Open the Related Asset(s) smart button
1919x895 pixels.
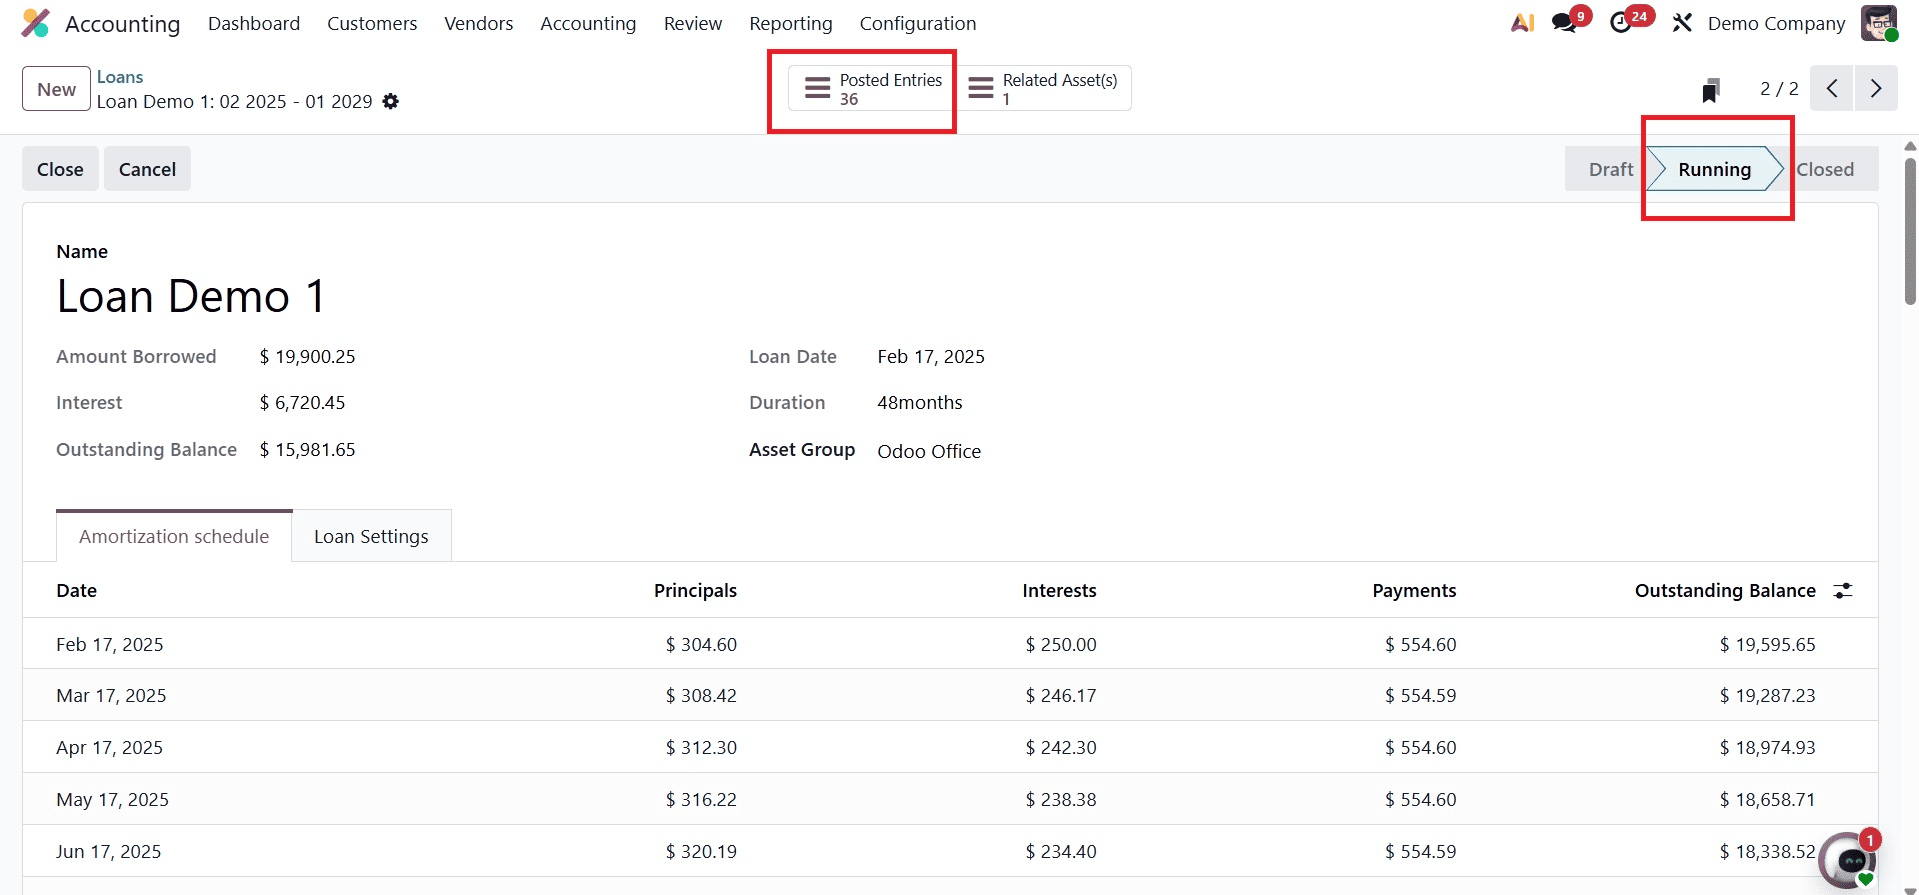click(1044, 89)
